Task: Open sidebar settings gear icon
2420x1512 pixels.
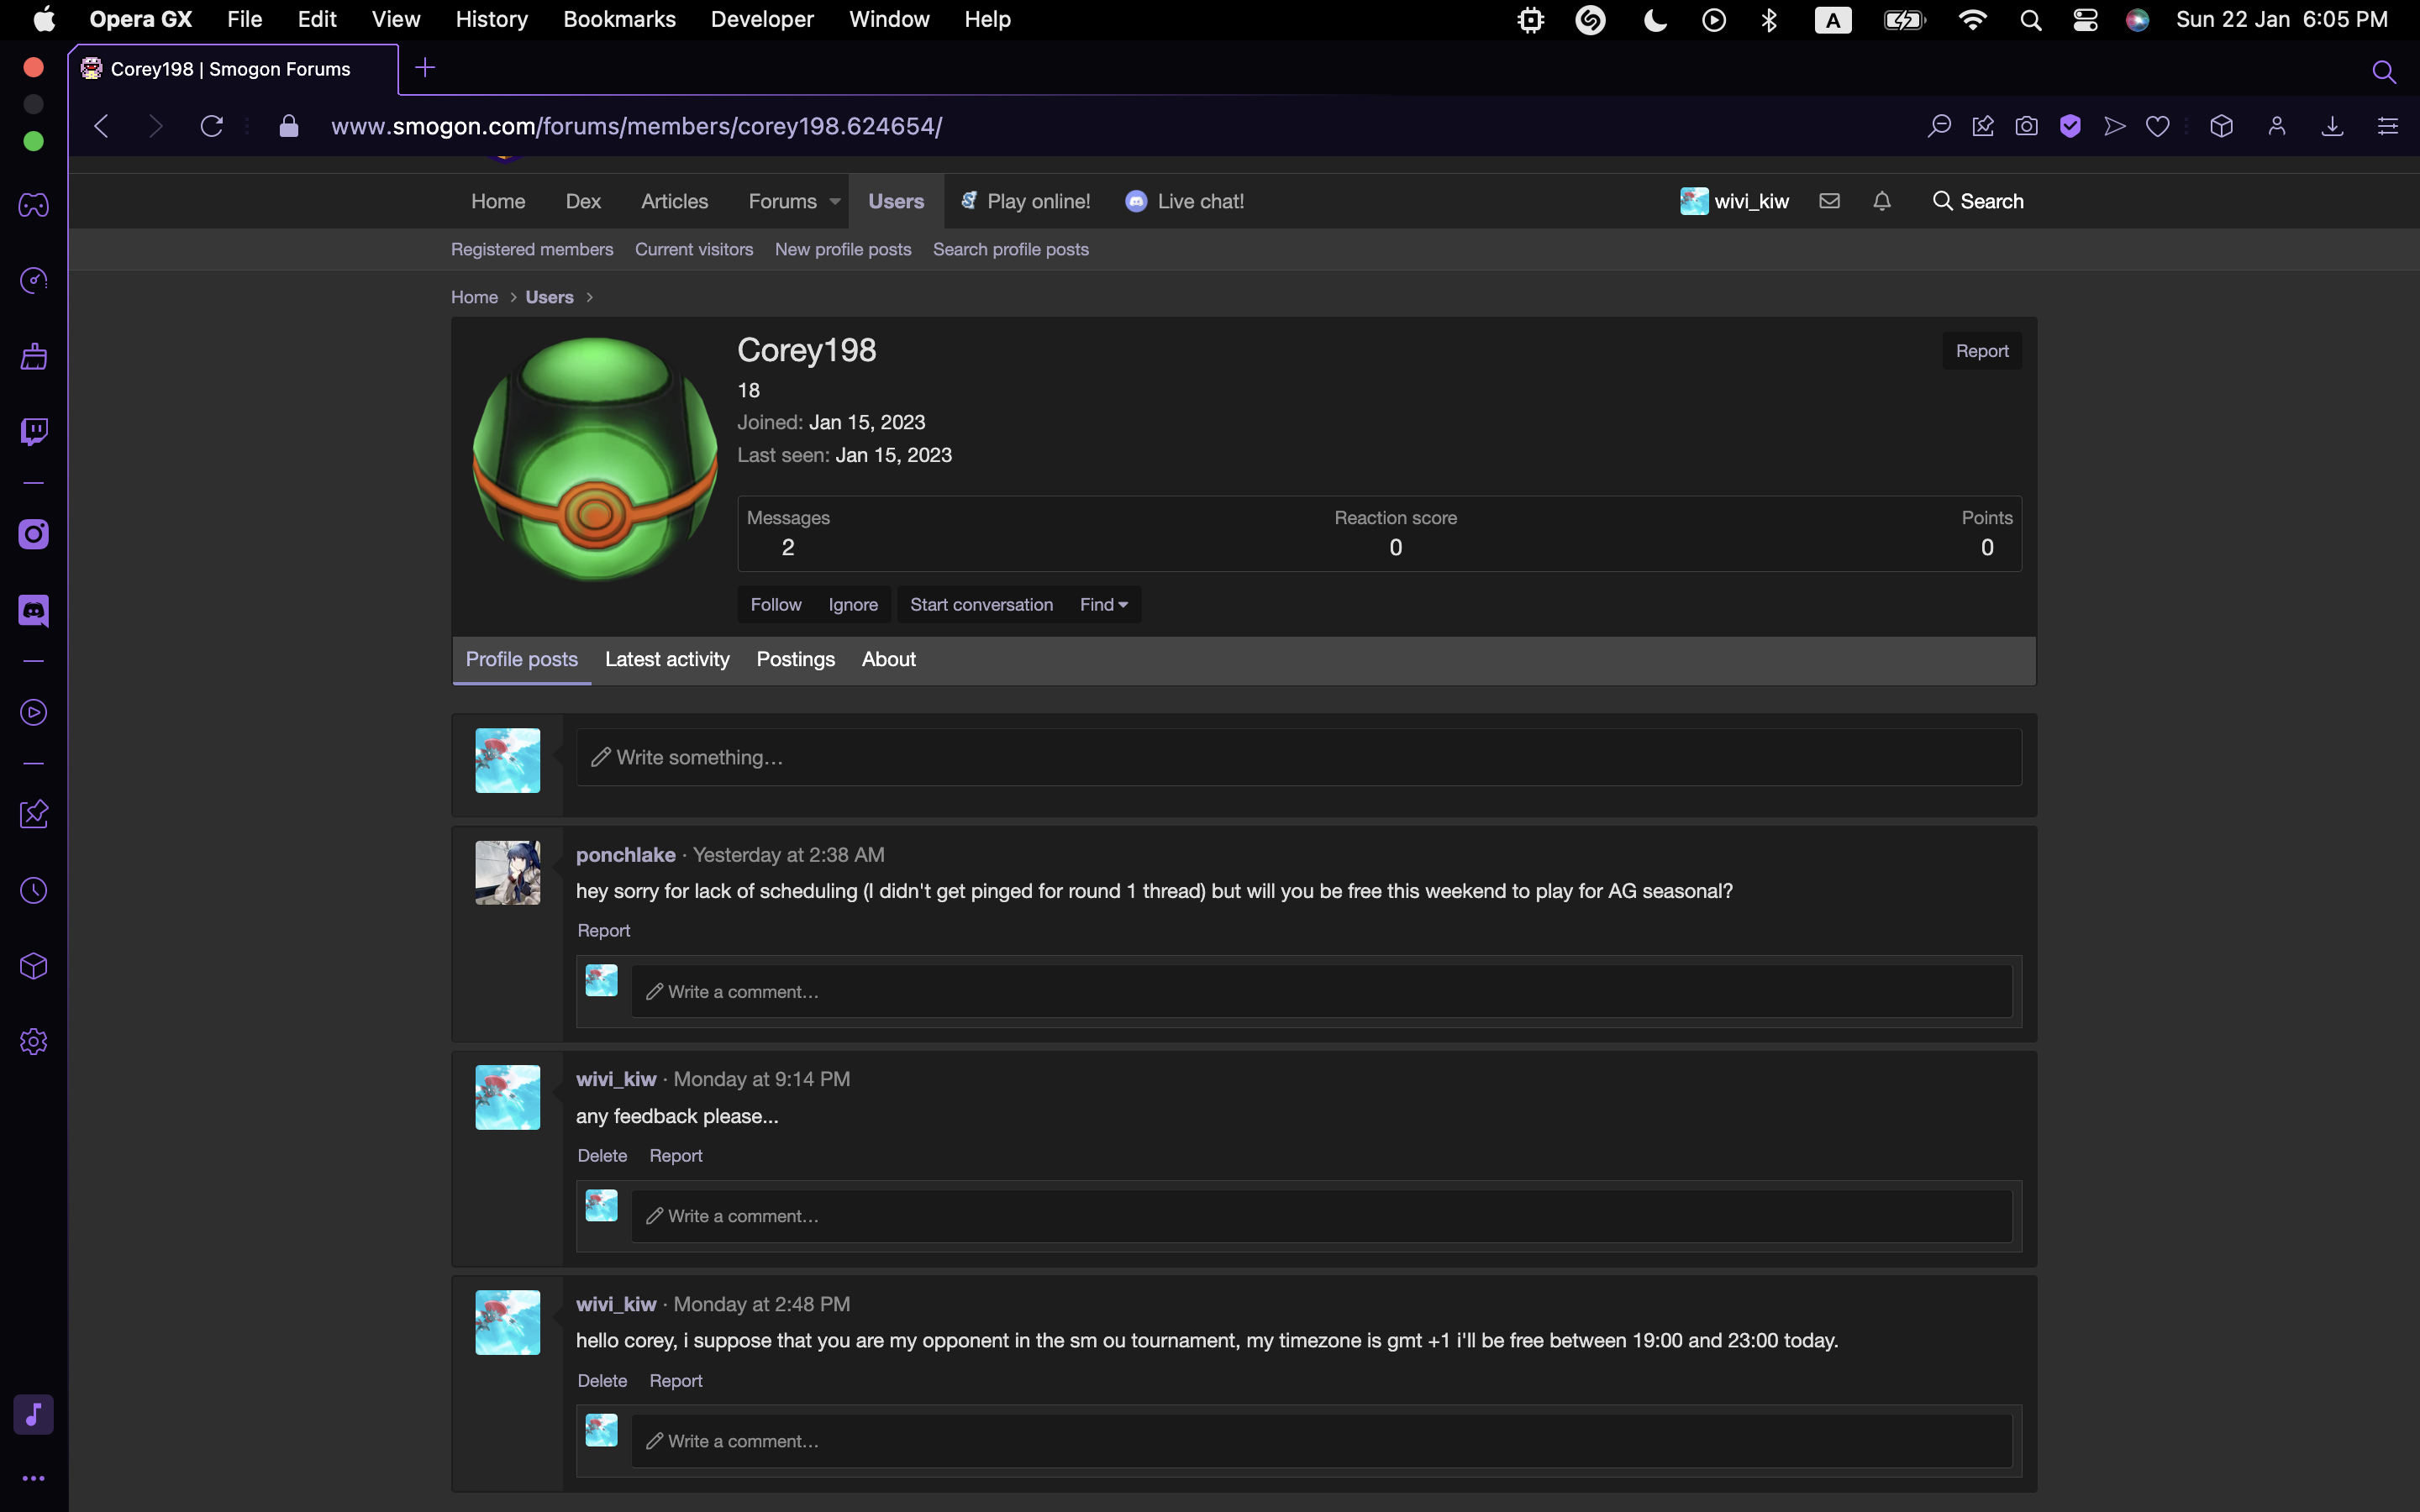Action: coord(34,1042)
